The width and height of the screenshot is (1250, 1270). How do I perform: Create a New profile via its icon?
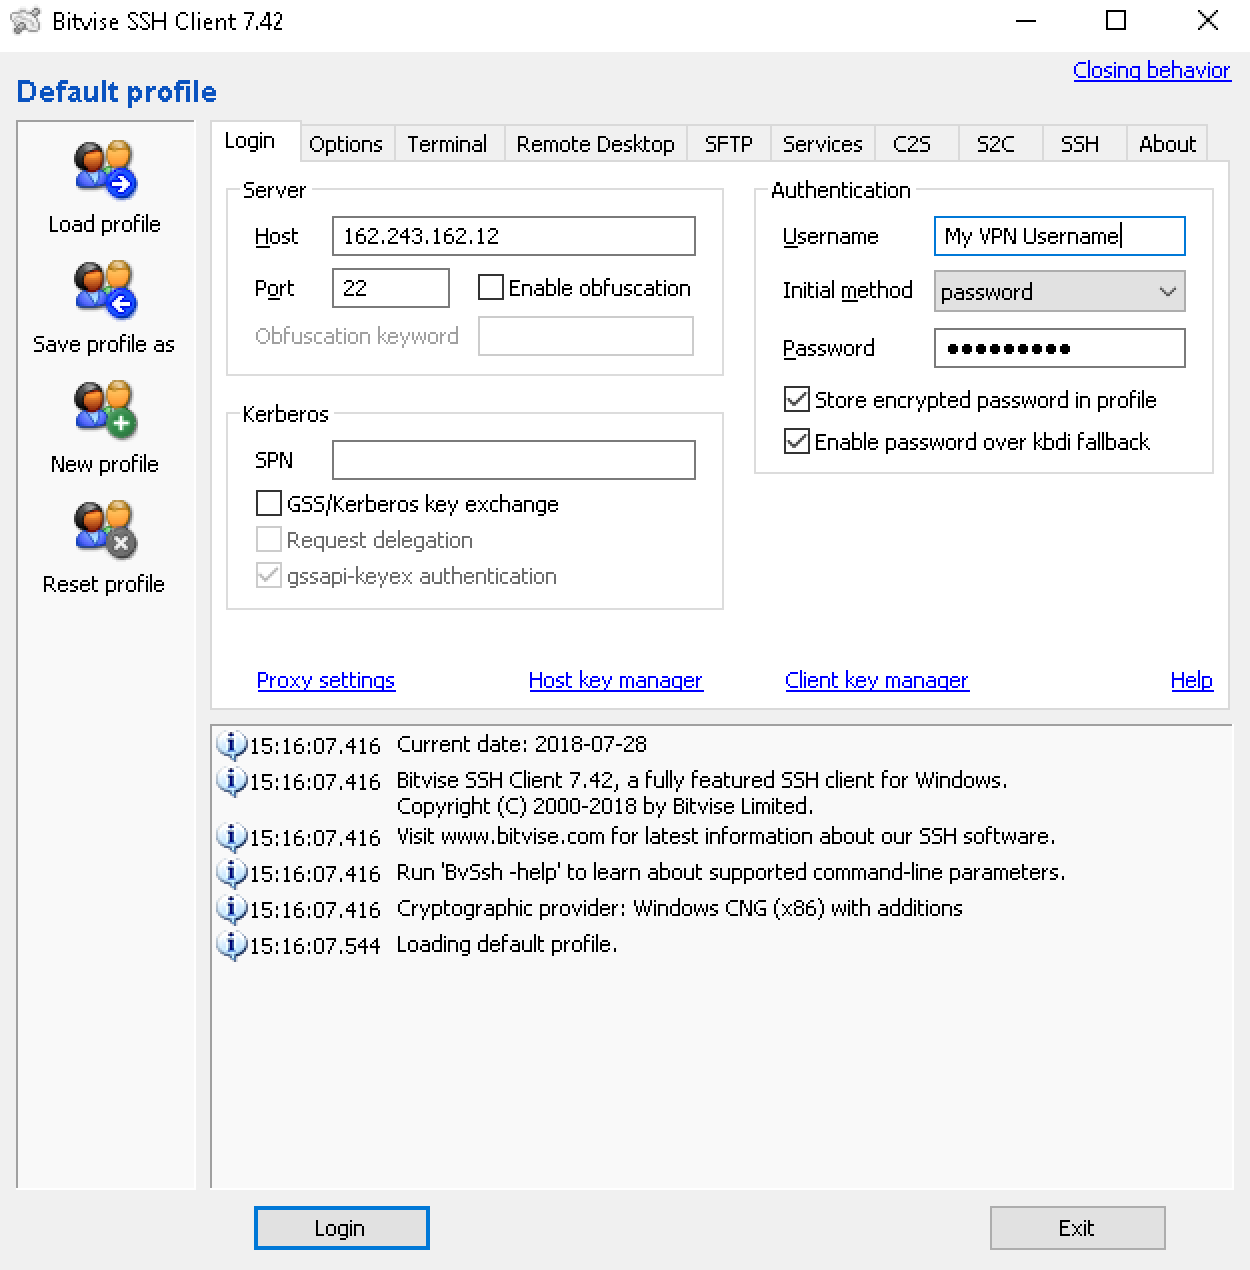coord(105,410)
